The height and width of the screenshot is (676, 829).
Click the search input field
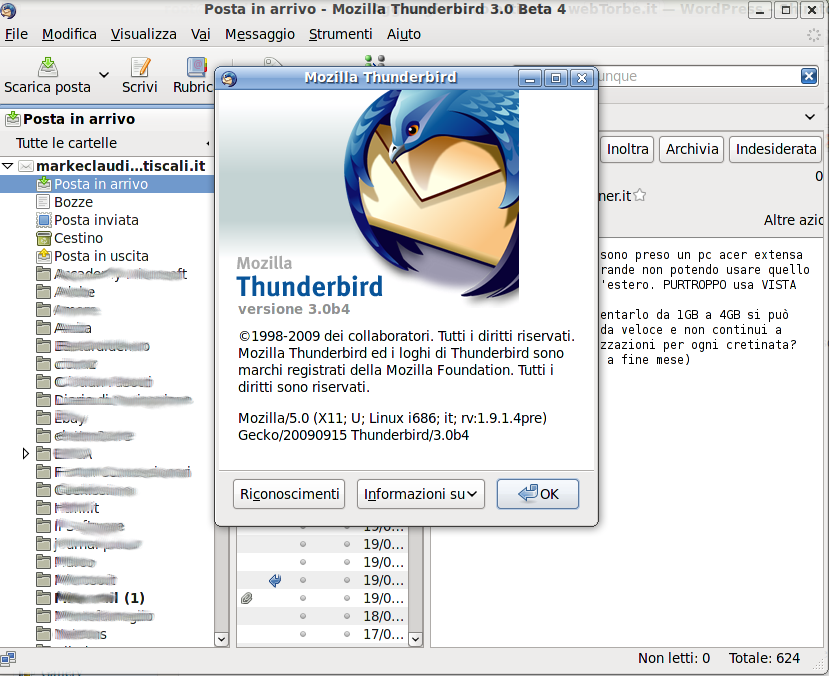click(698, 76)
